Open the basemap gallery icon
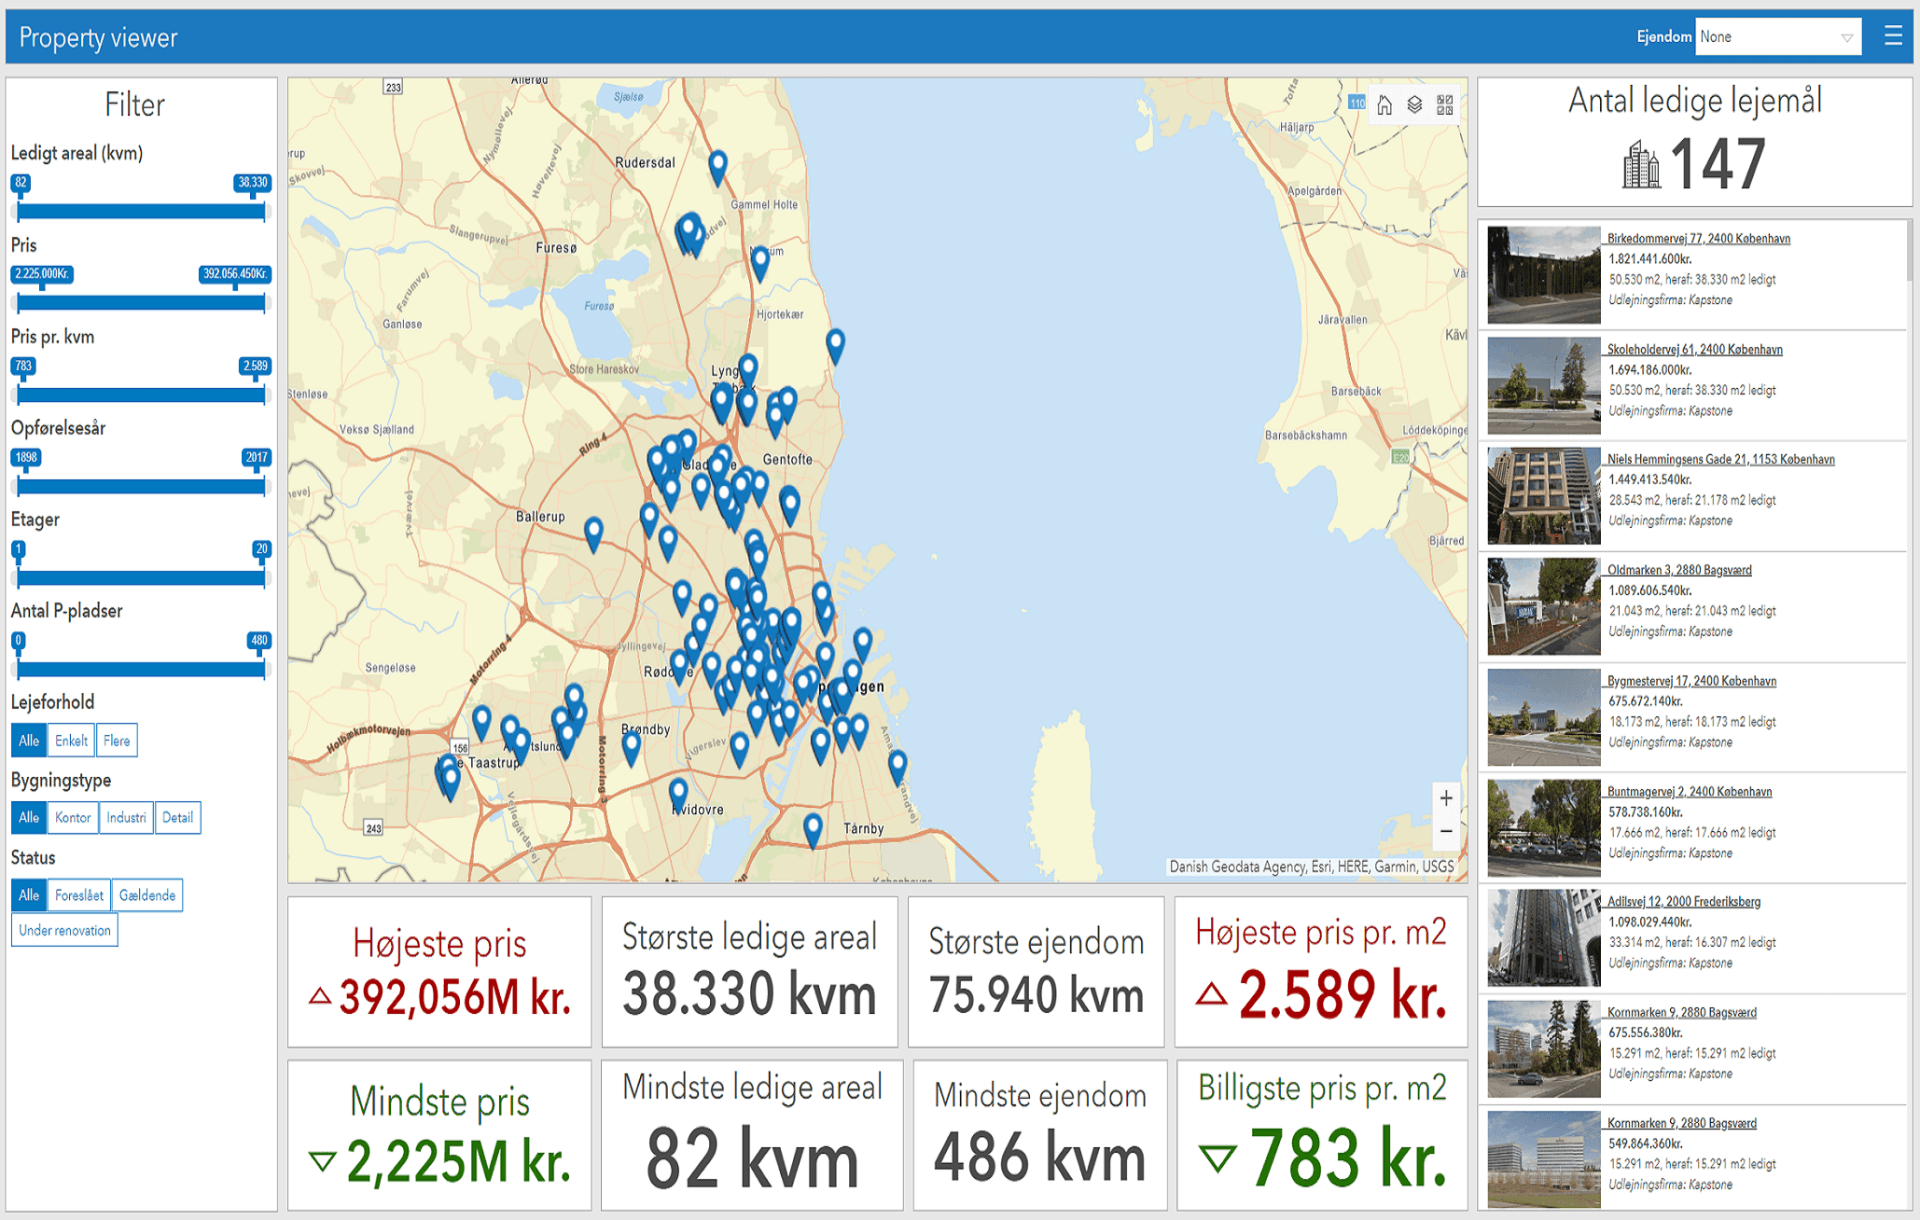The image size is (1920, 1220). coord(1445,105)
